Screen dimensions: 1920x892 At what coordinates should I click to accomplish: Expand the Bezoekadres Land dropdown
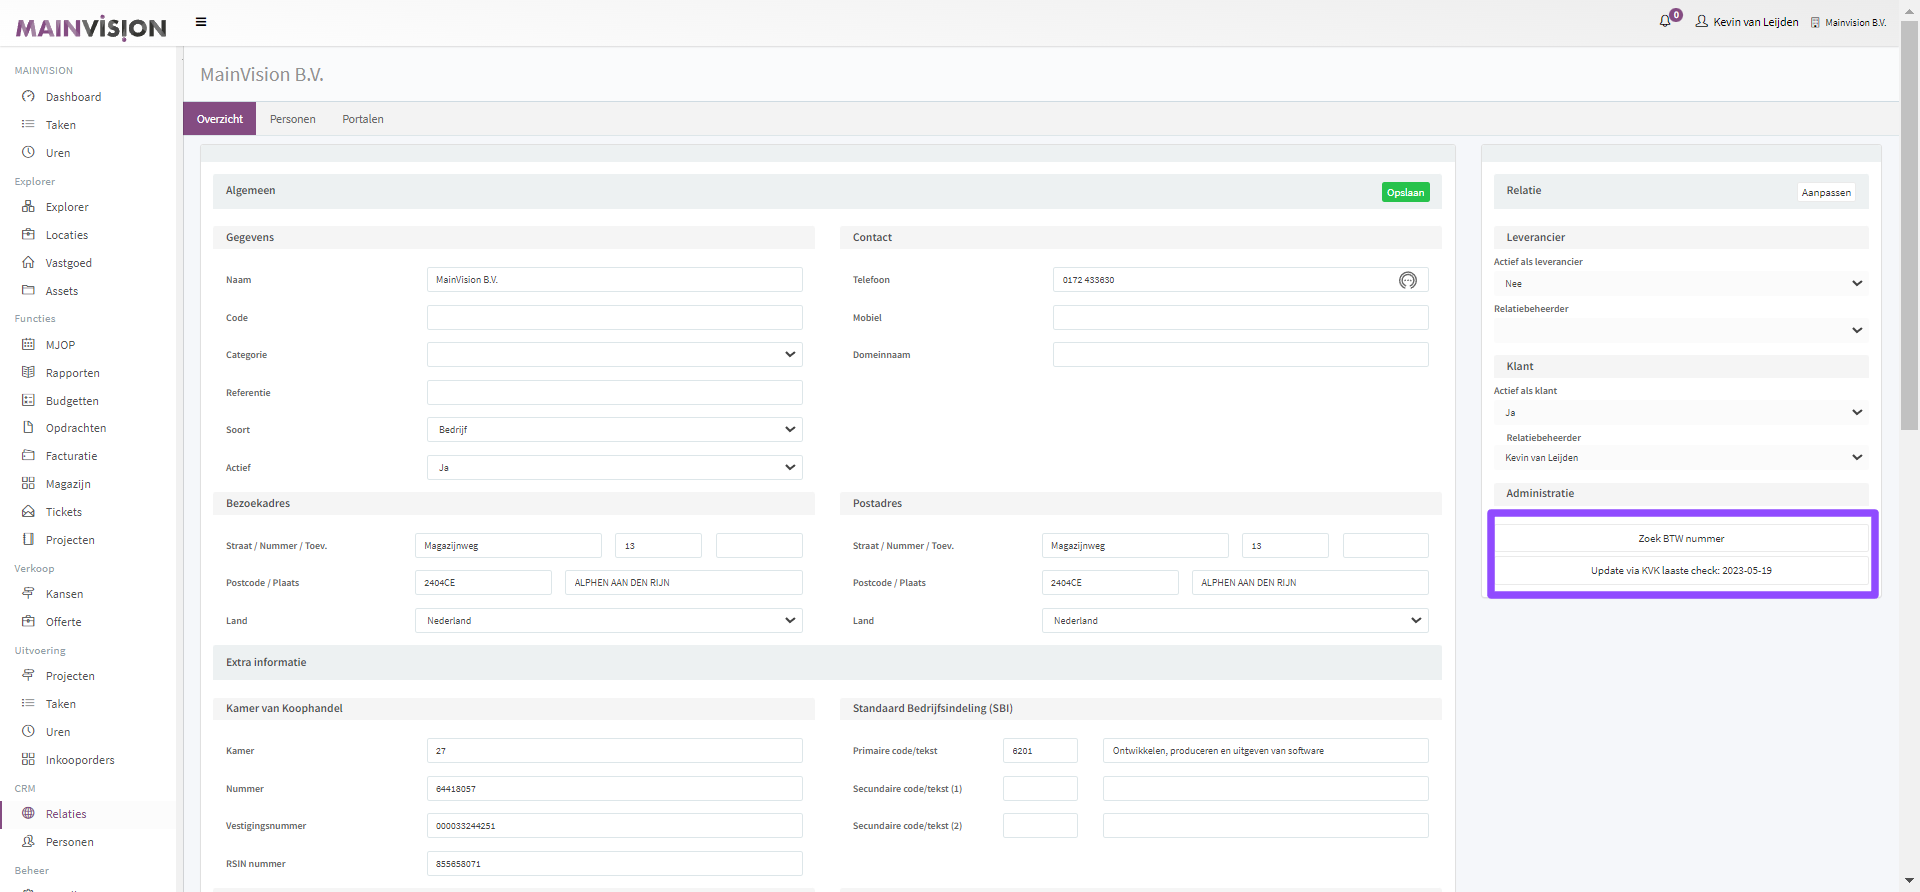point(608,621)
